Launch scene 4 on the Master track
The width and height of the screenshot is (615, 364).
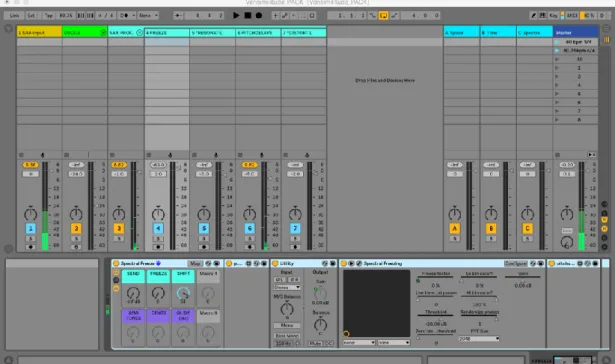click(x=557, y=85)
